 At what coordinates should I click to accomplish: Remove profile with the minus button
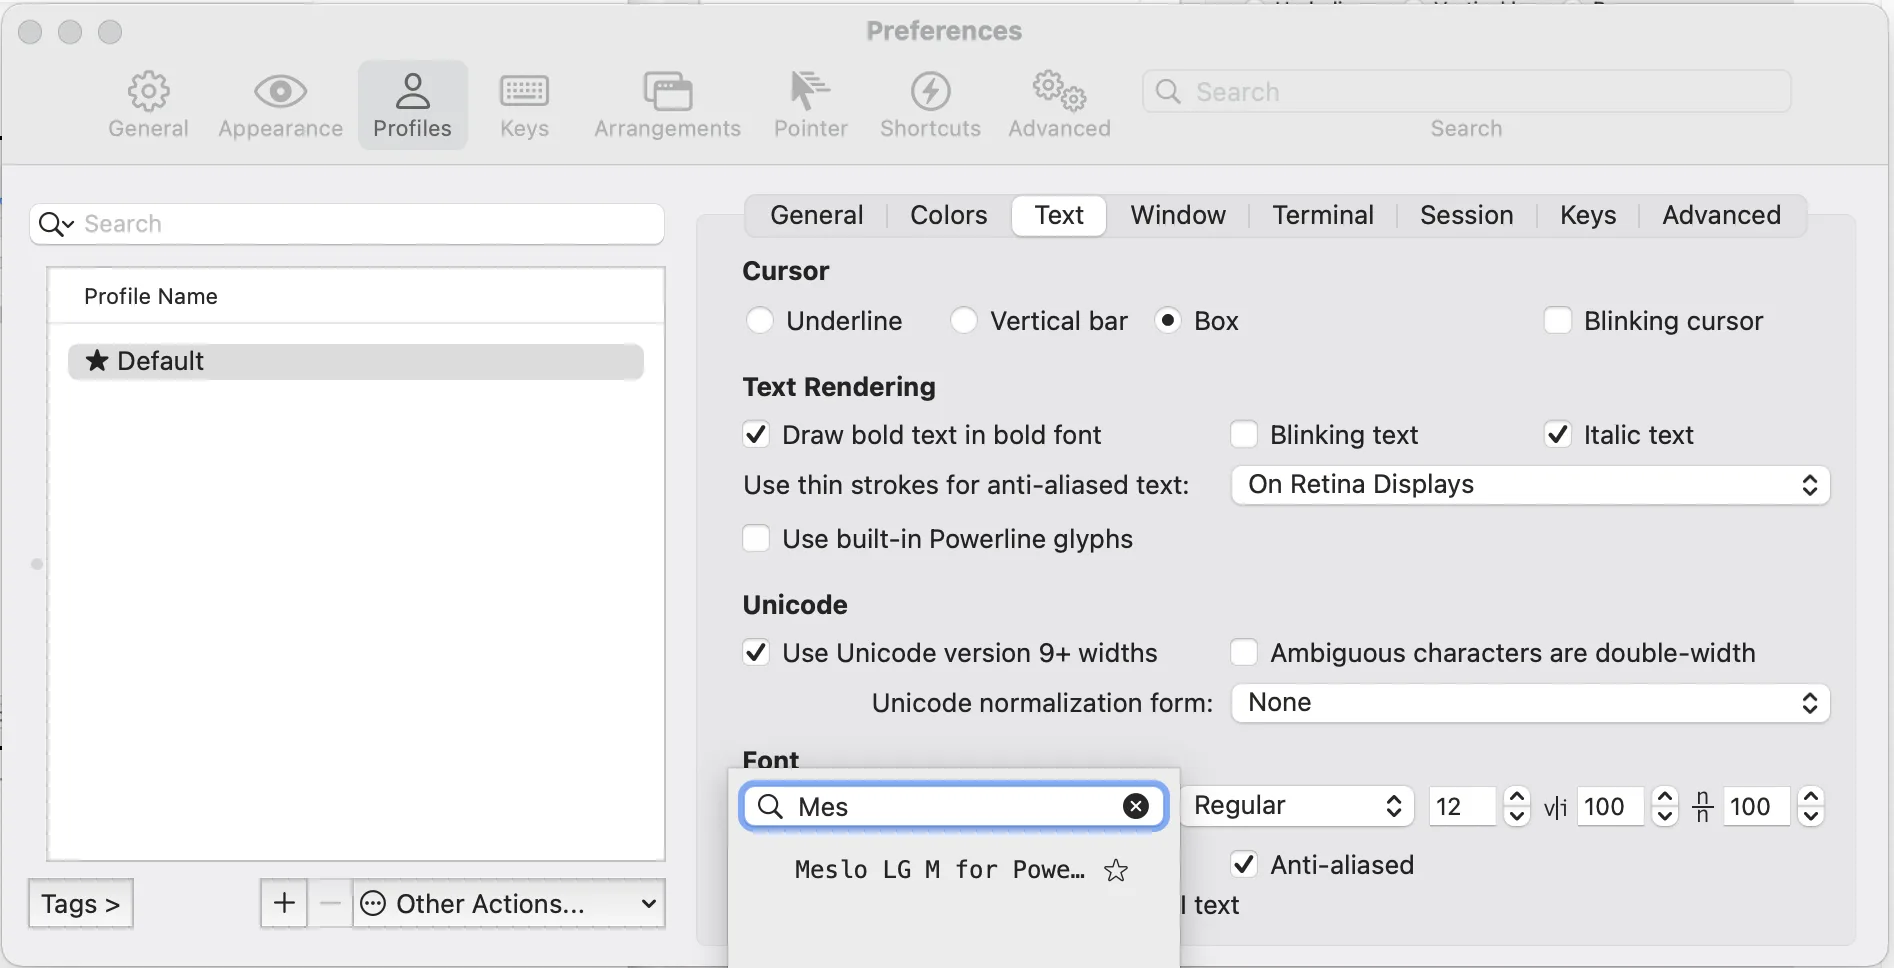pos(330,904)
